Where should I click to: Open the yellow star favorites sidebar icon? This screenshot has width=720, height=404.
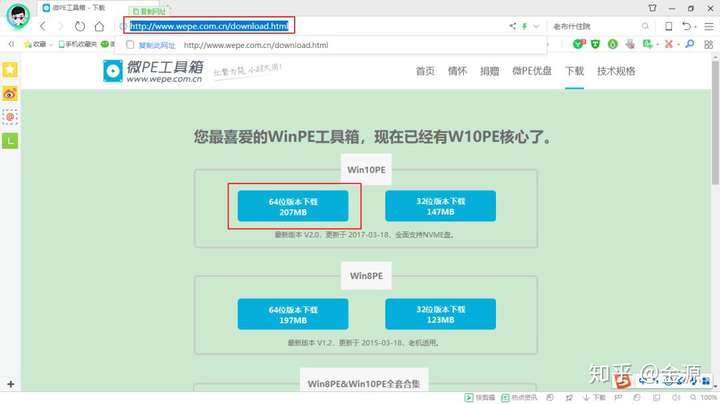(x=10, y=70)
